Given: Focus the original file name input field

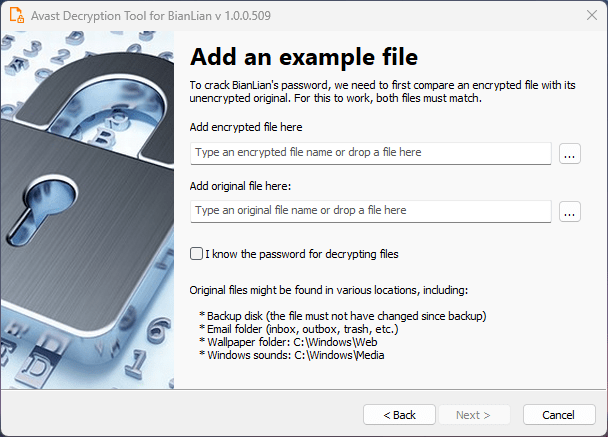Looking at the screenshot, I should (x=370, y=211).
